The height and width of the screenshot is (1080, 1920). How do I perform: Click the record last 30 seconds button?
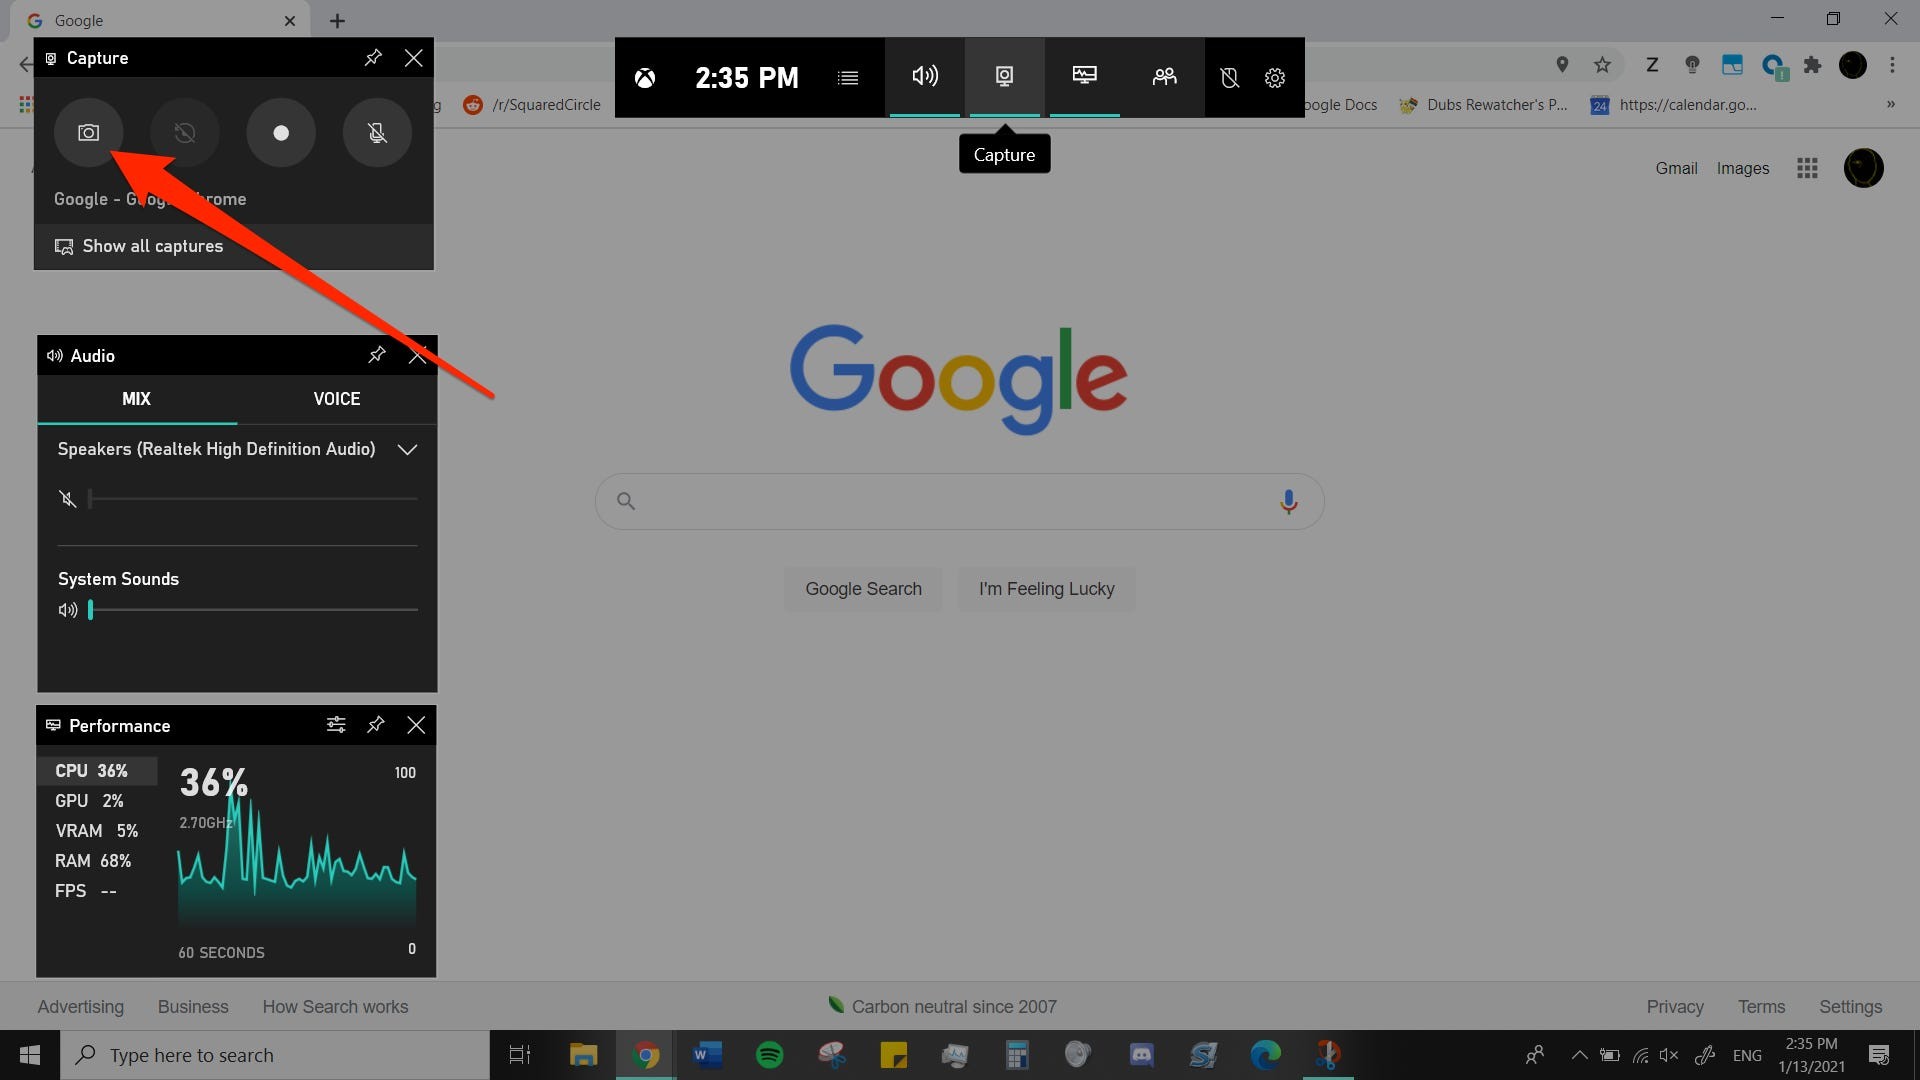pos(185,132)
